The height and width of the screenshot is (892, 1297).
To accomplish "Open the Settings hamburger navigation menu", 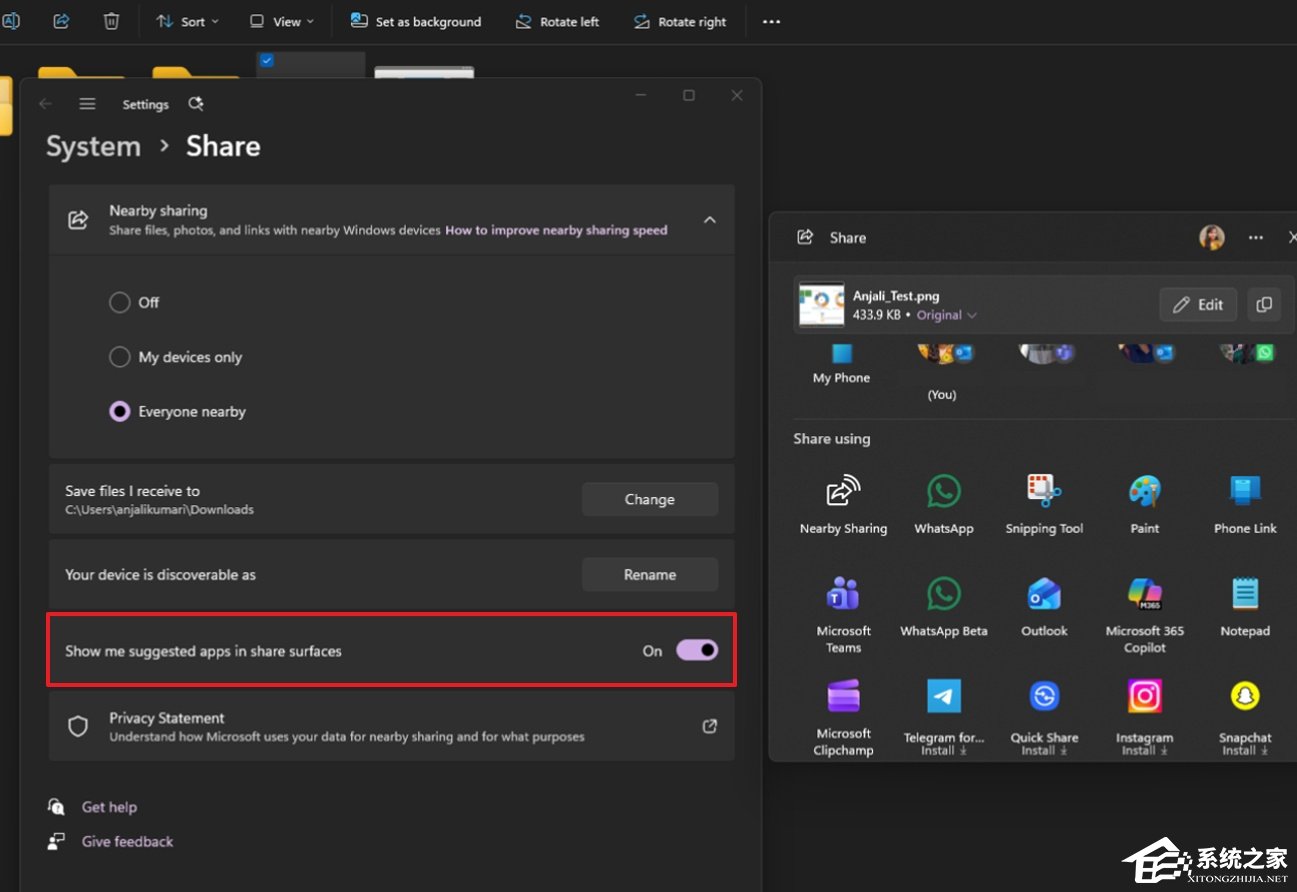I will pos(88,104).
